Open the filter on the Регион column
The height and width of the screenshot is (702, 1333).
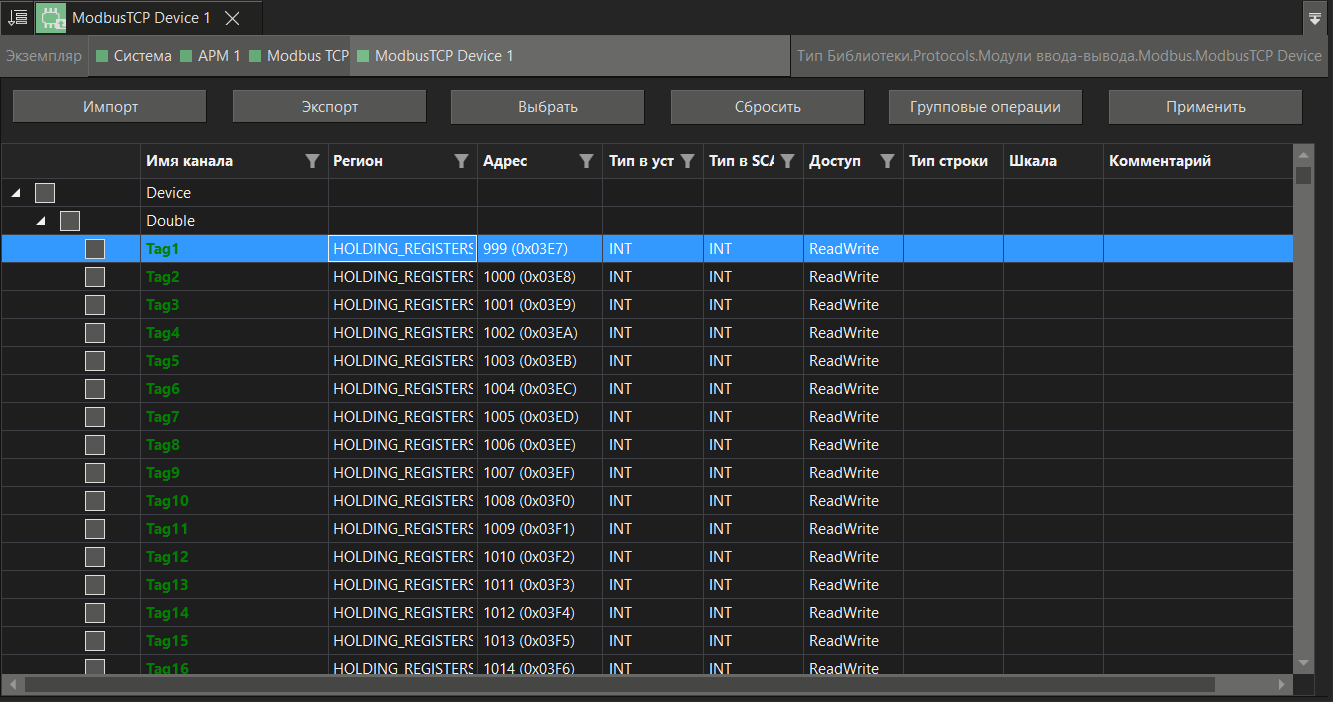(x=461, y=161)
